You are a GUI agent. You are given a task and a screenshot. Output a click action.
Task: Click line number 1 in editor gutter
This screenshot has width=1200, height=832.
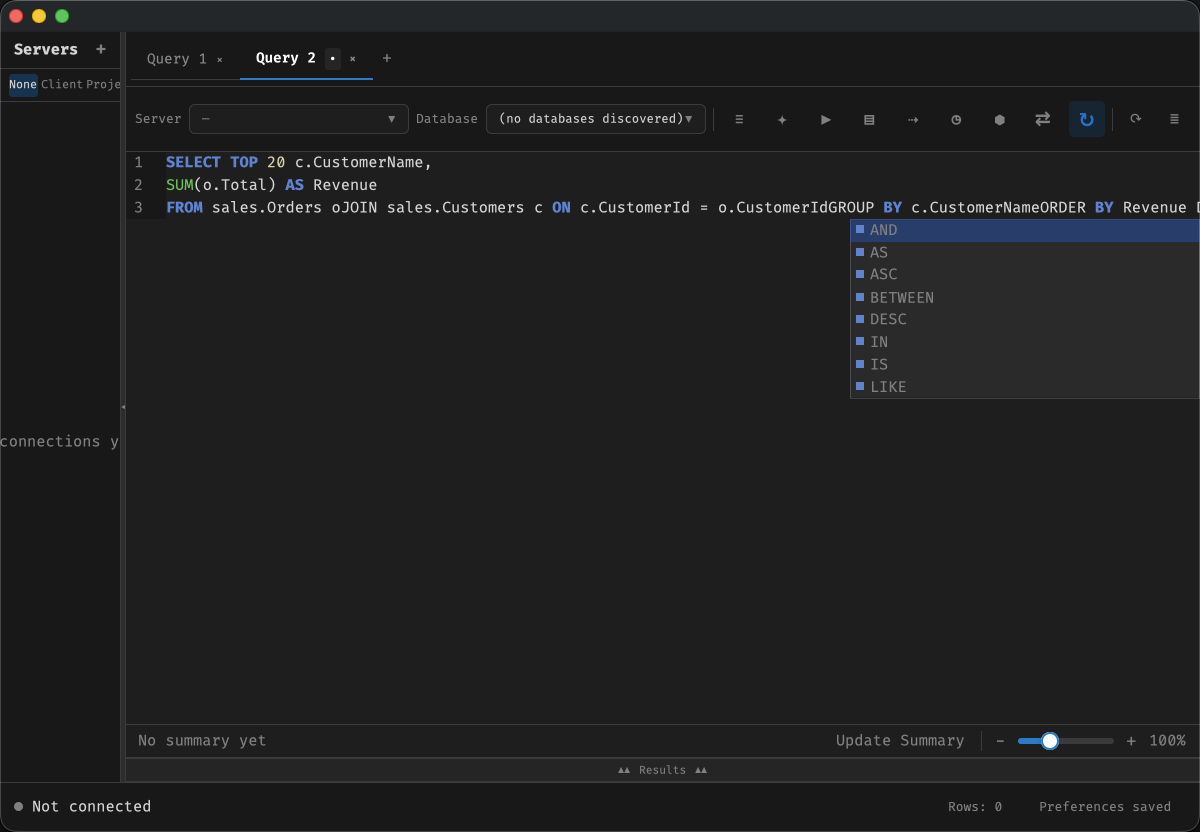coord(138,162)
